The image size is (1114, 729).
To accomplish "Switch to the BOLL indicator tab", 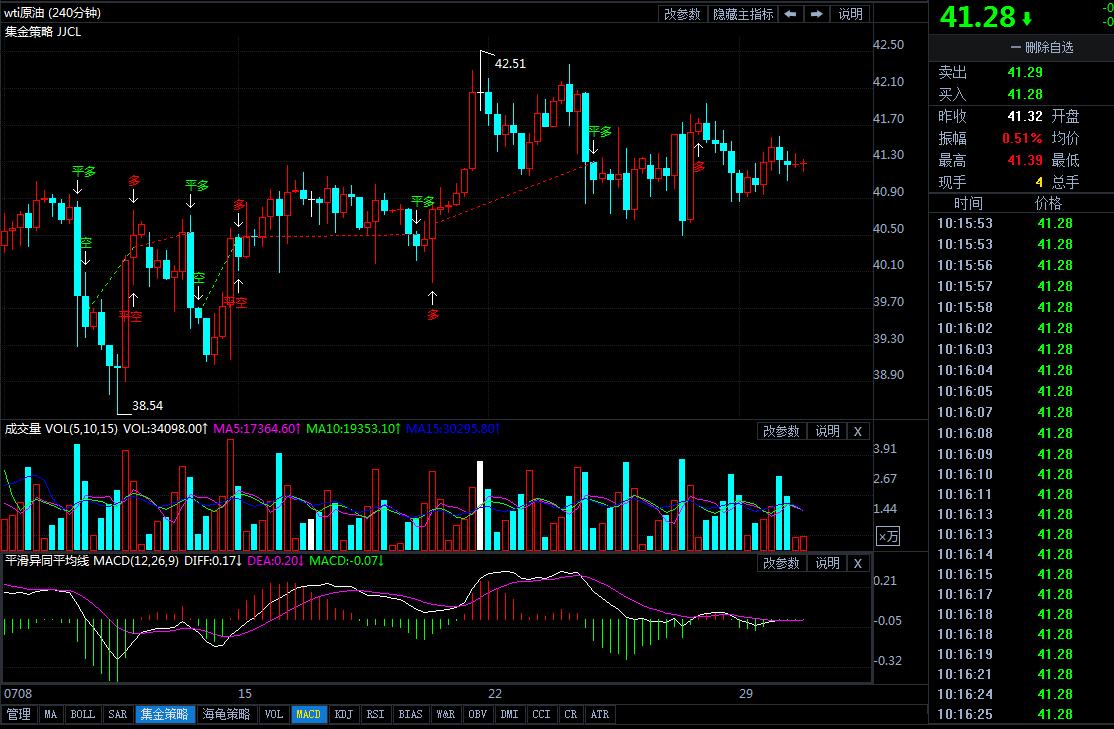I will 82,715.
